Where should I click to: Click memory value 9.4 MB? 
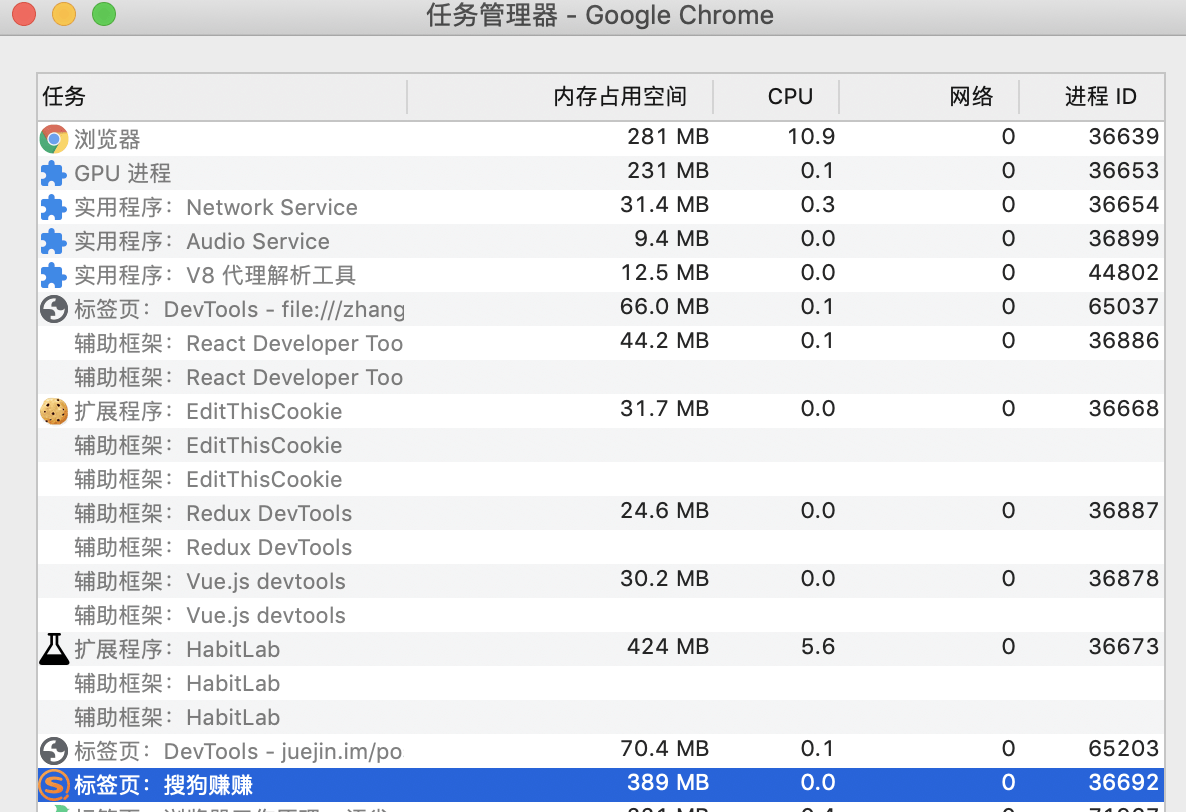click(672, 239)
